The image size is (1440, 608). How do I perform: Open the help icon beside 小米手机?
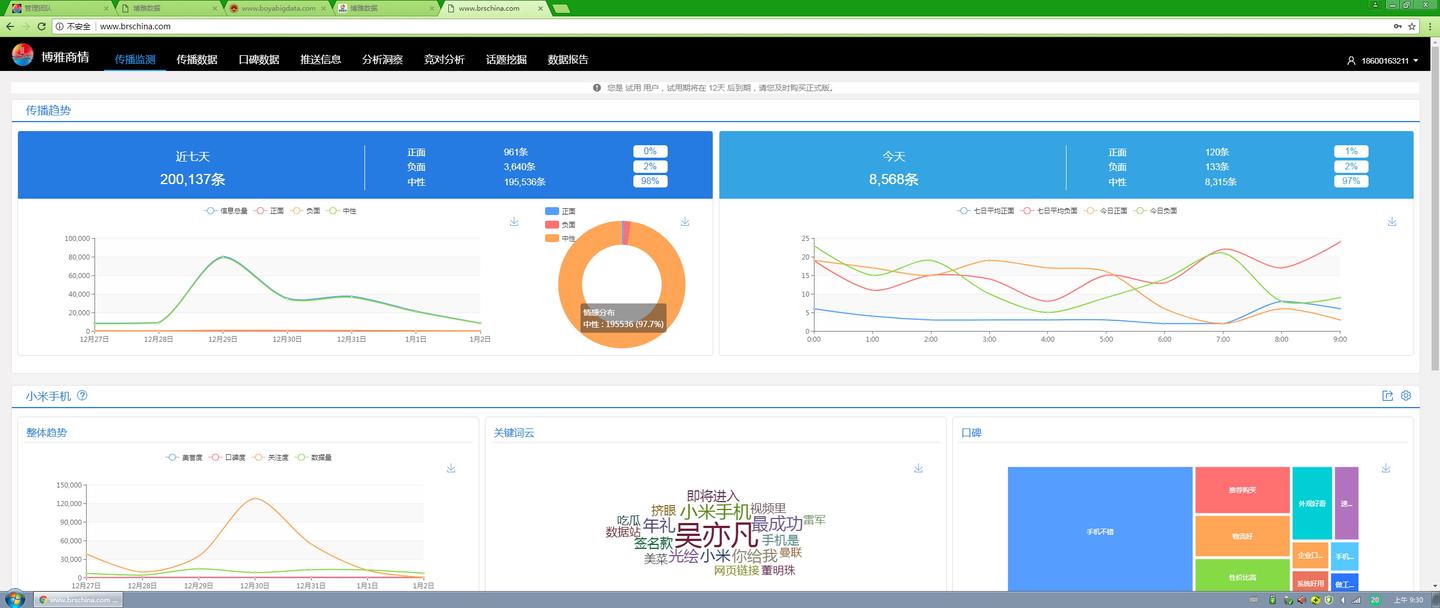point(82,395)
